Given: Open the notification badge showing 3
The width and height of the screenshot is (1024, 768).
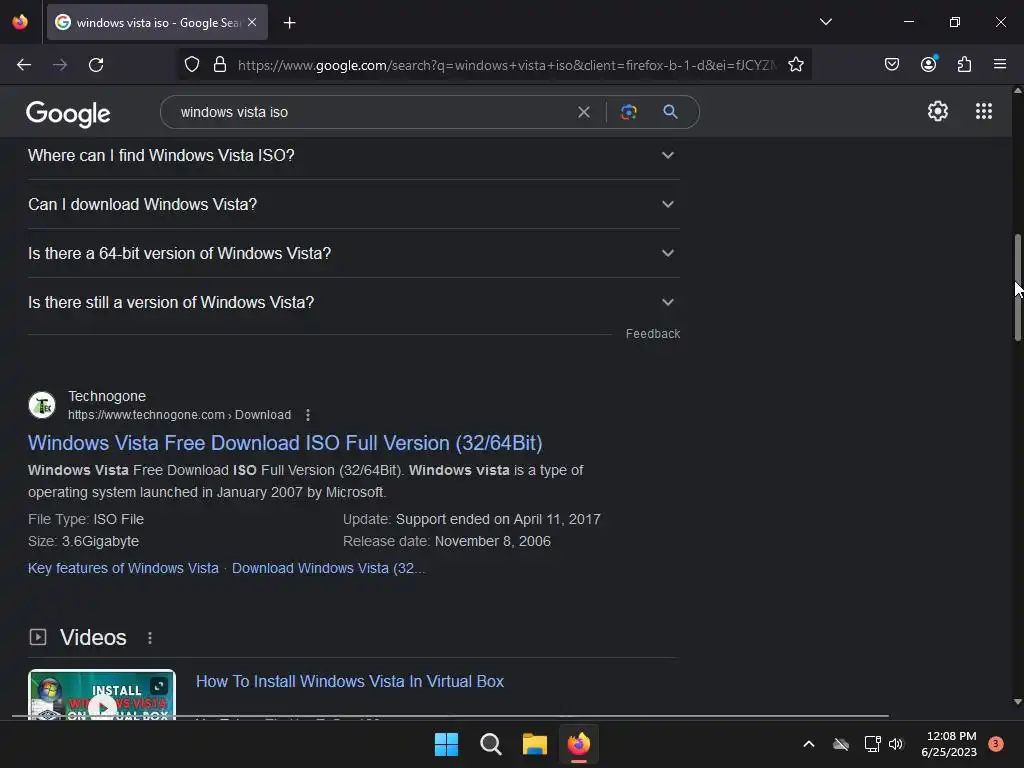Looking at the screenshot, I should (x=995, y=744).
